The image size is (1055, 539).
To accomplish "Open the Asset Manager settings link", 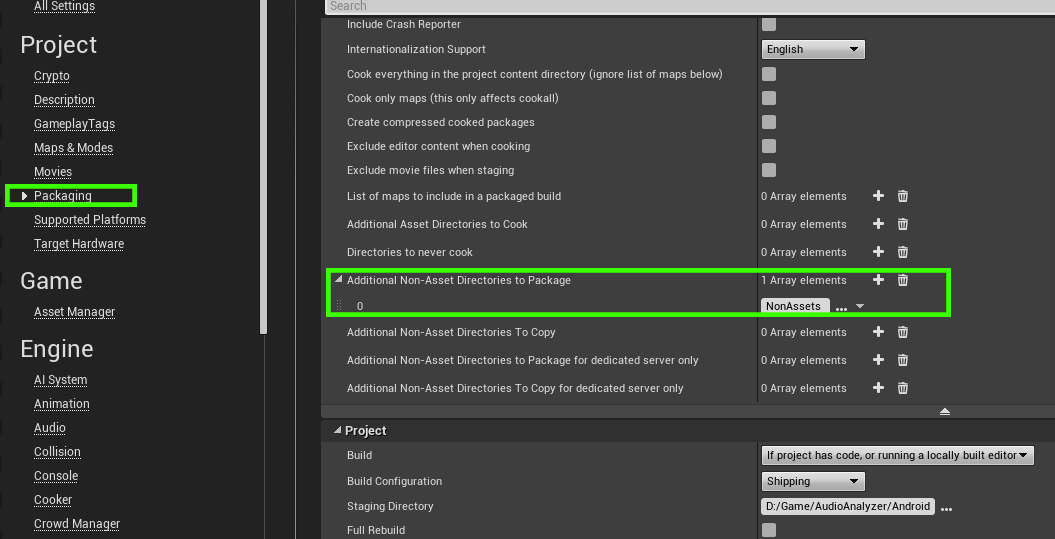I will point(74,312).
